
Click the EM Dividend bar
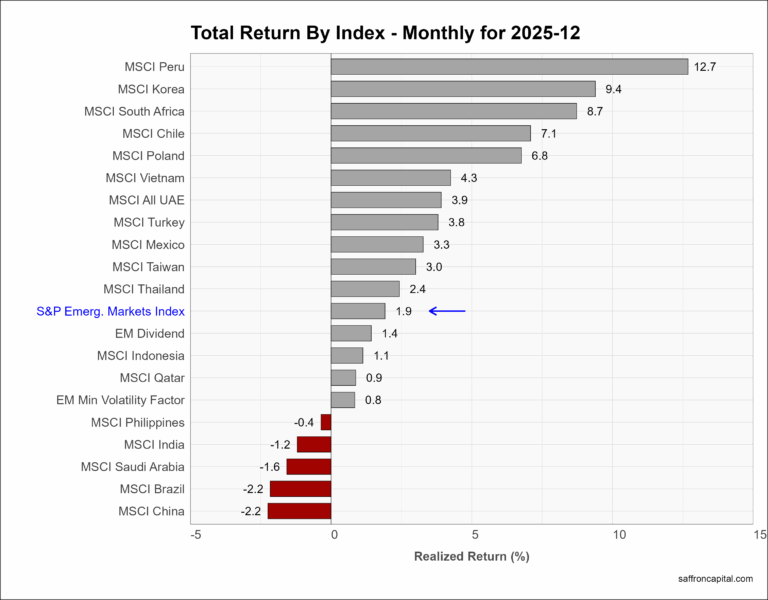[350, 333]
